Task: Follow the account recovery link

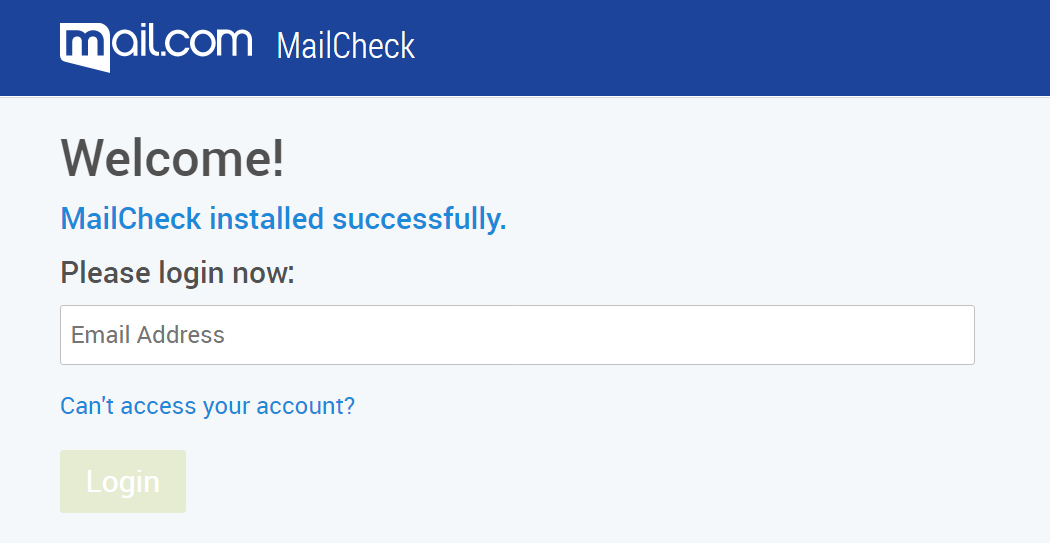Action: click(208, 406)
